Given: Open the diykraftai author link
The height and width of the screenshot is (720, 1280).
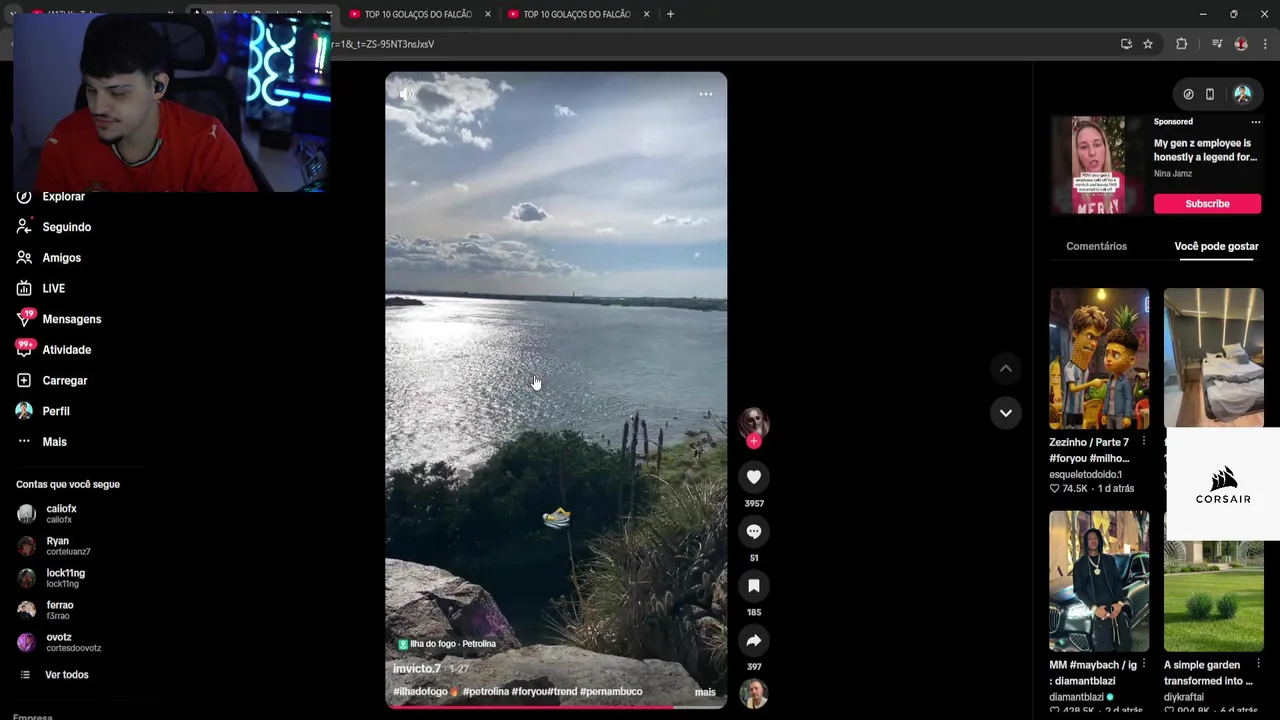Looking at the screenshot, I should tap(1184, 697).
